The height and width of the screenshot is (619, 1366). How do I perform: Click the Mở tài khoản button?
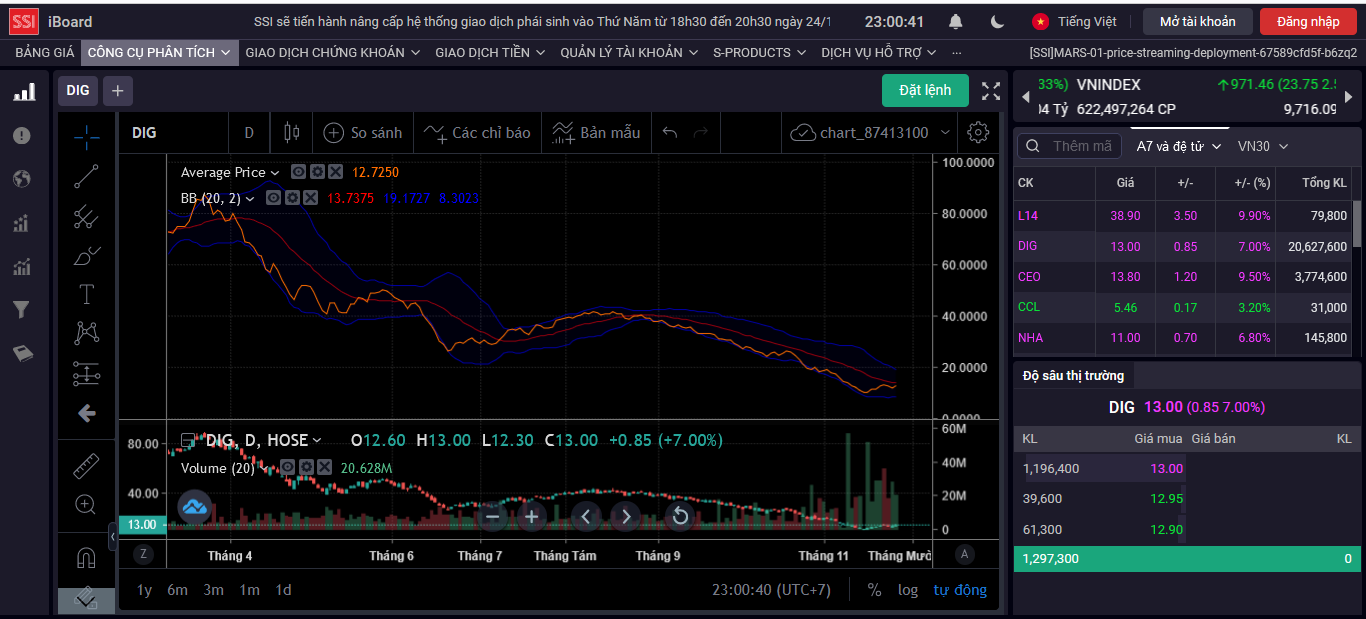[1198, 21]
